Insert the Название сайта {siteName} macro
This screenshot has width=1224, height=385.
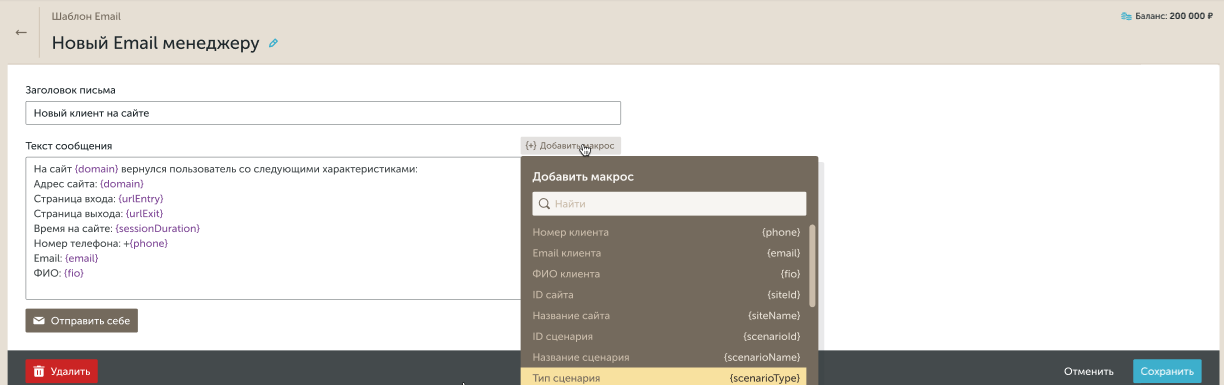(667, 316)
